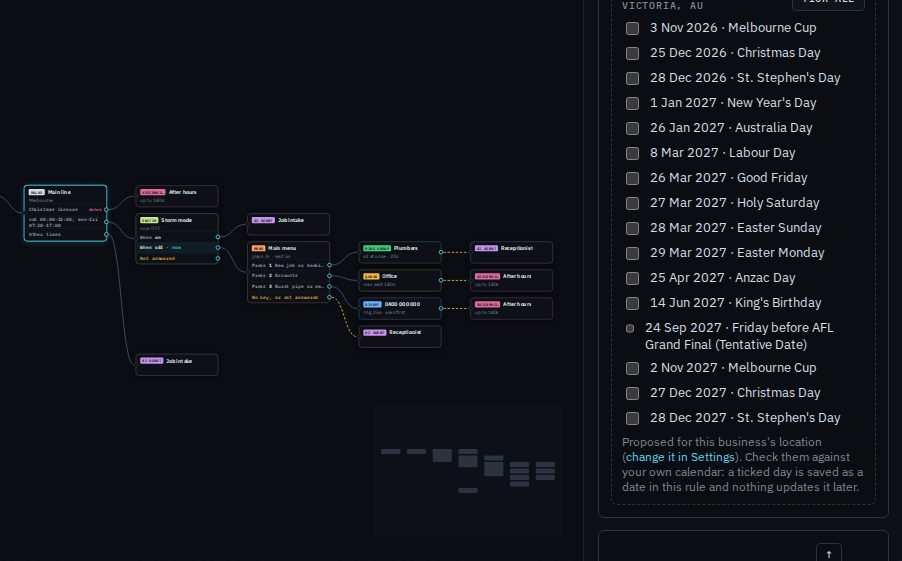The image size is (902, 561).
Task: Click the 'Press 1' output port on Main menu
Action: pos(330,265)
